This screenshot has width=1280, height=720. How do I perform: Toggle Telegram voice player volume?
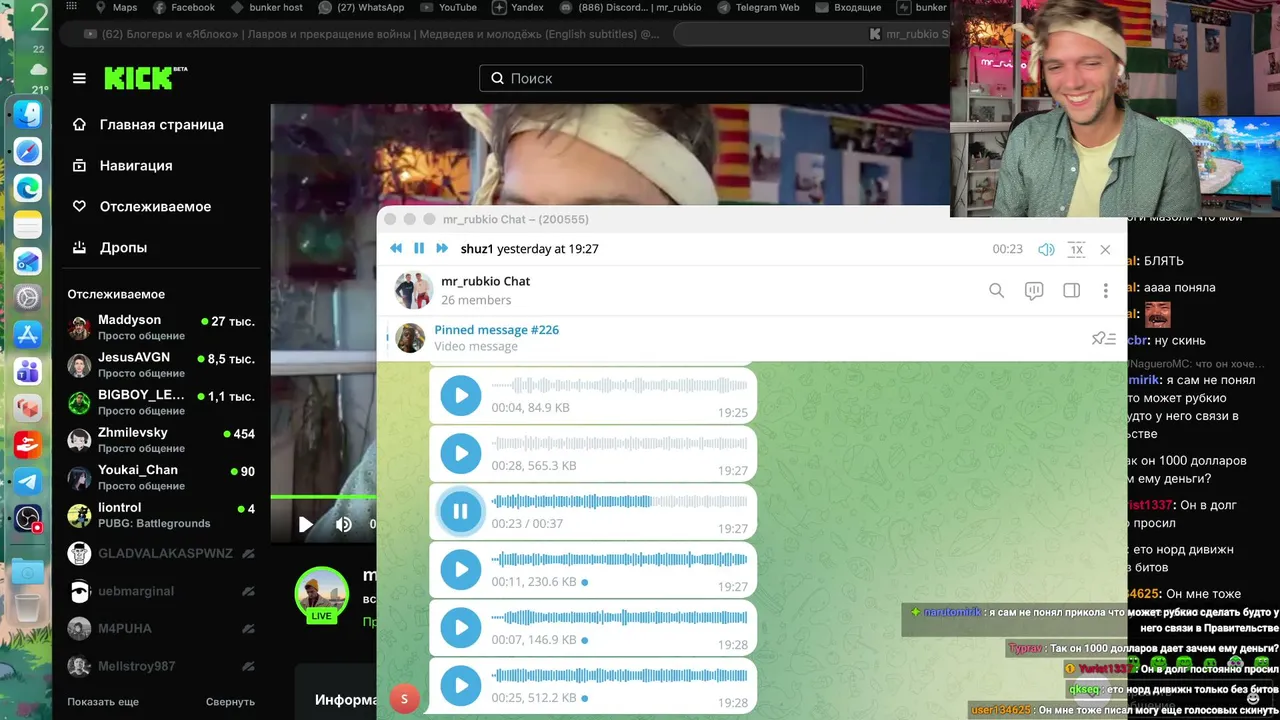click(x=1046, y=249)
